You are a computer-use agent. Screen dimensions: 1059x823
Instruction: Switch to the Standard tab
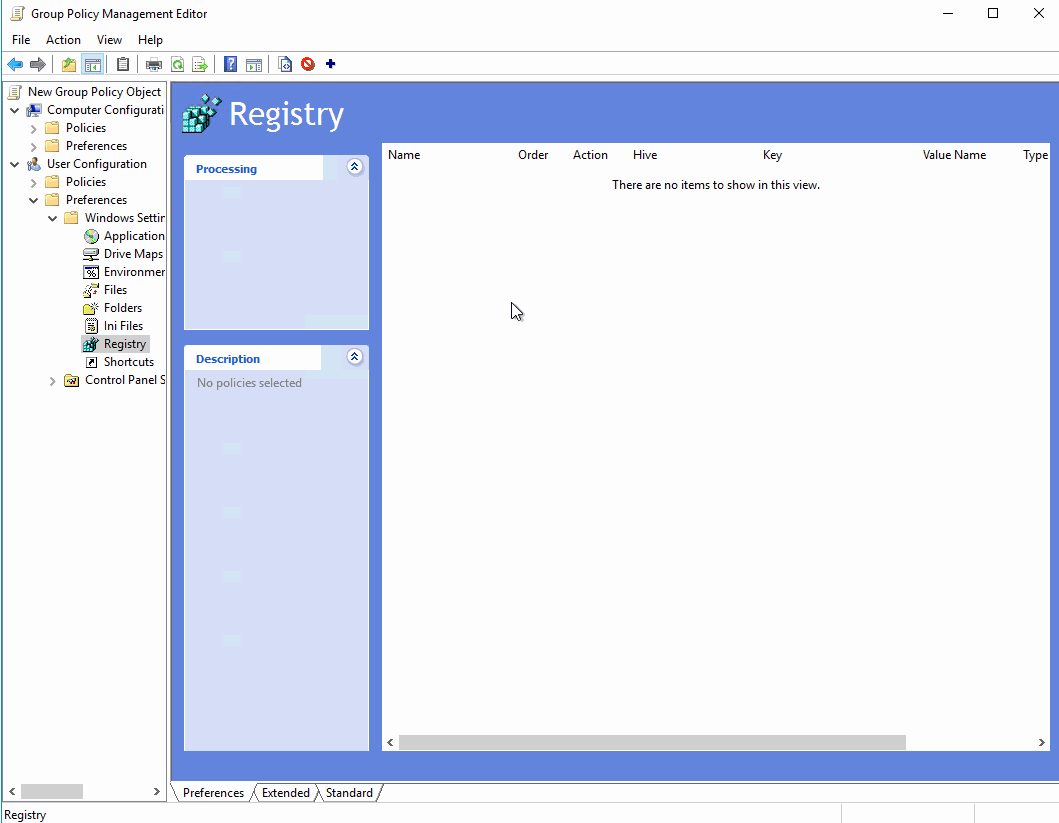pyautogui.click(x=349, y=793)
